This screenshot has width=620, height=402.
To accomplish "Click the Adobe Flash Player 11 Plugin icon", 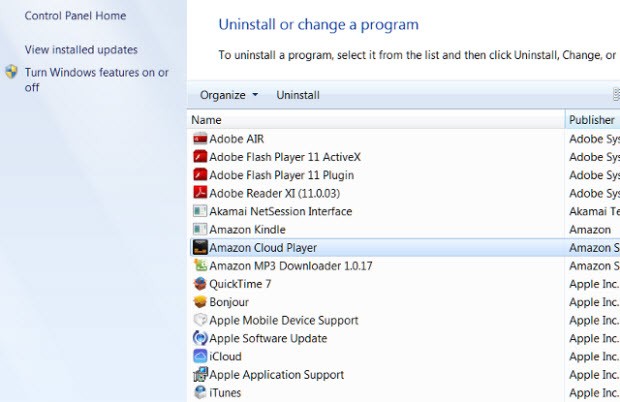I will (200, 175).
